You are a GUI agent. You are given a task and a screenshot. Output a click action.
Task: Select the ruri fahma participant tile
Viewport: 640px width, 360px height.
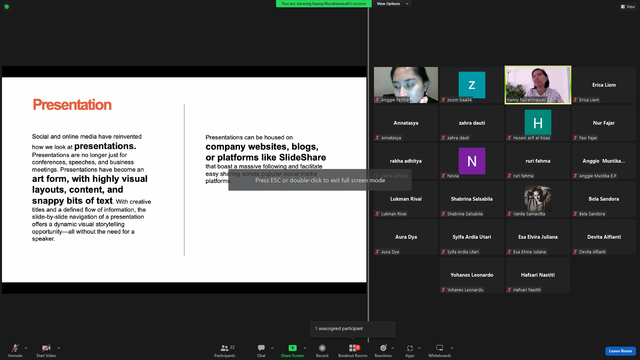tap(538, 161)
